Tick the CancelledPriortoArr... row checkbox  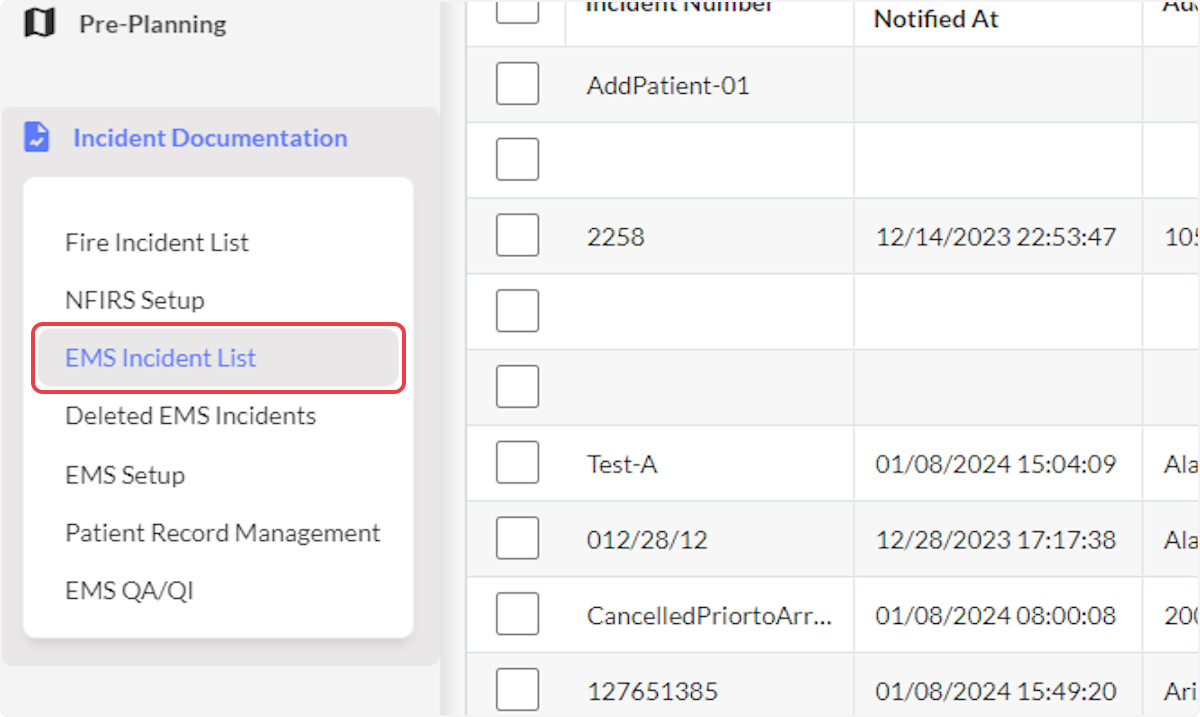517,614
